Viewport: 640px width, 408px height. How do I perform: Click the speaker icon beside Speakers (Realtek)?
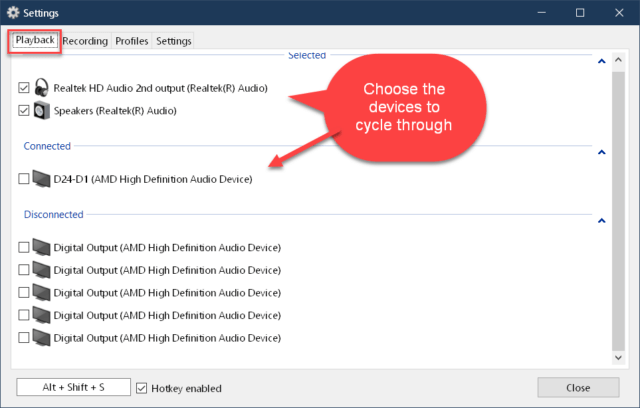pyautogui.click(x=43, y=110)
